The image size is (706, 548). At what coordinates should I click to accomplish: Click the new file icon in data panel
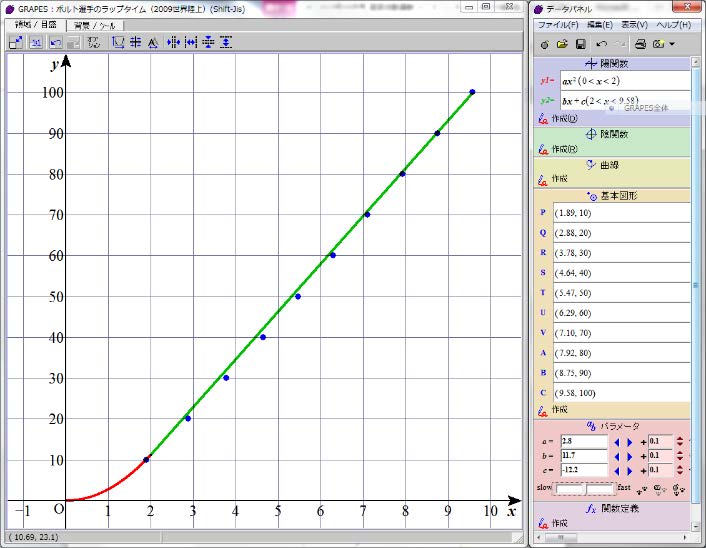pyautogui.click(x=544, y=44)
